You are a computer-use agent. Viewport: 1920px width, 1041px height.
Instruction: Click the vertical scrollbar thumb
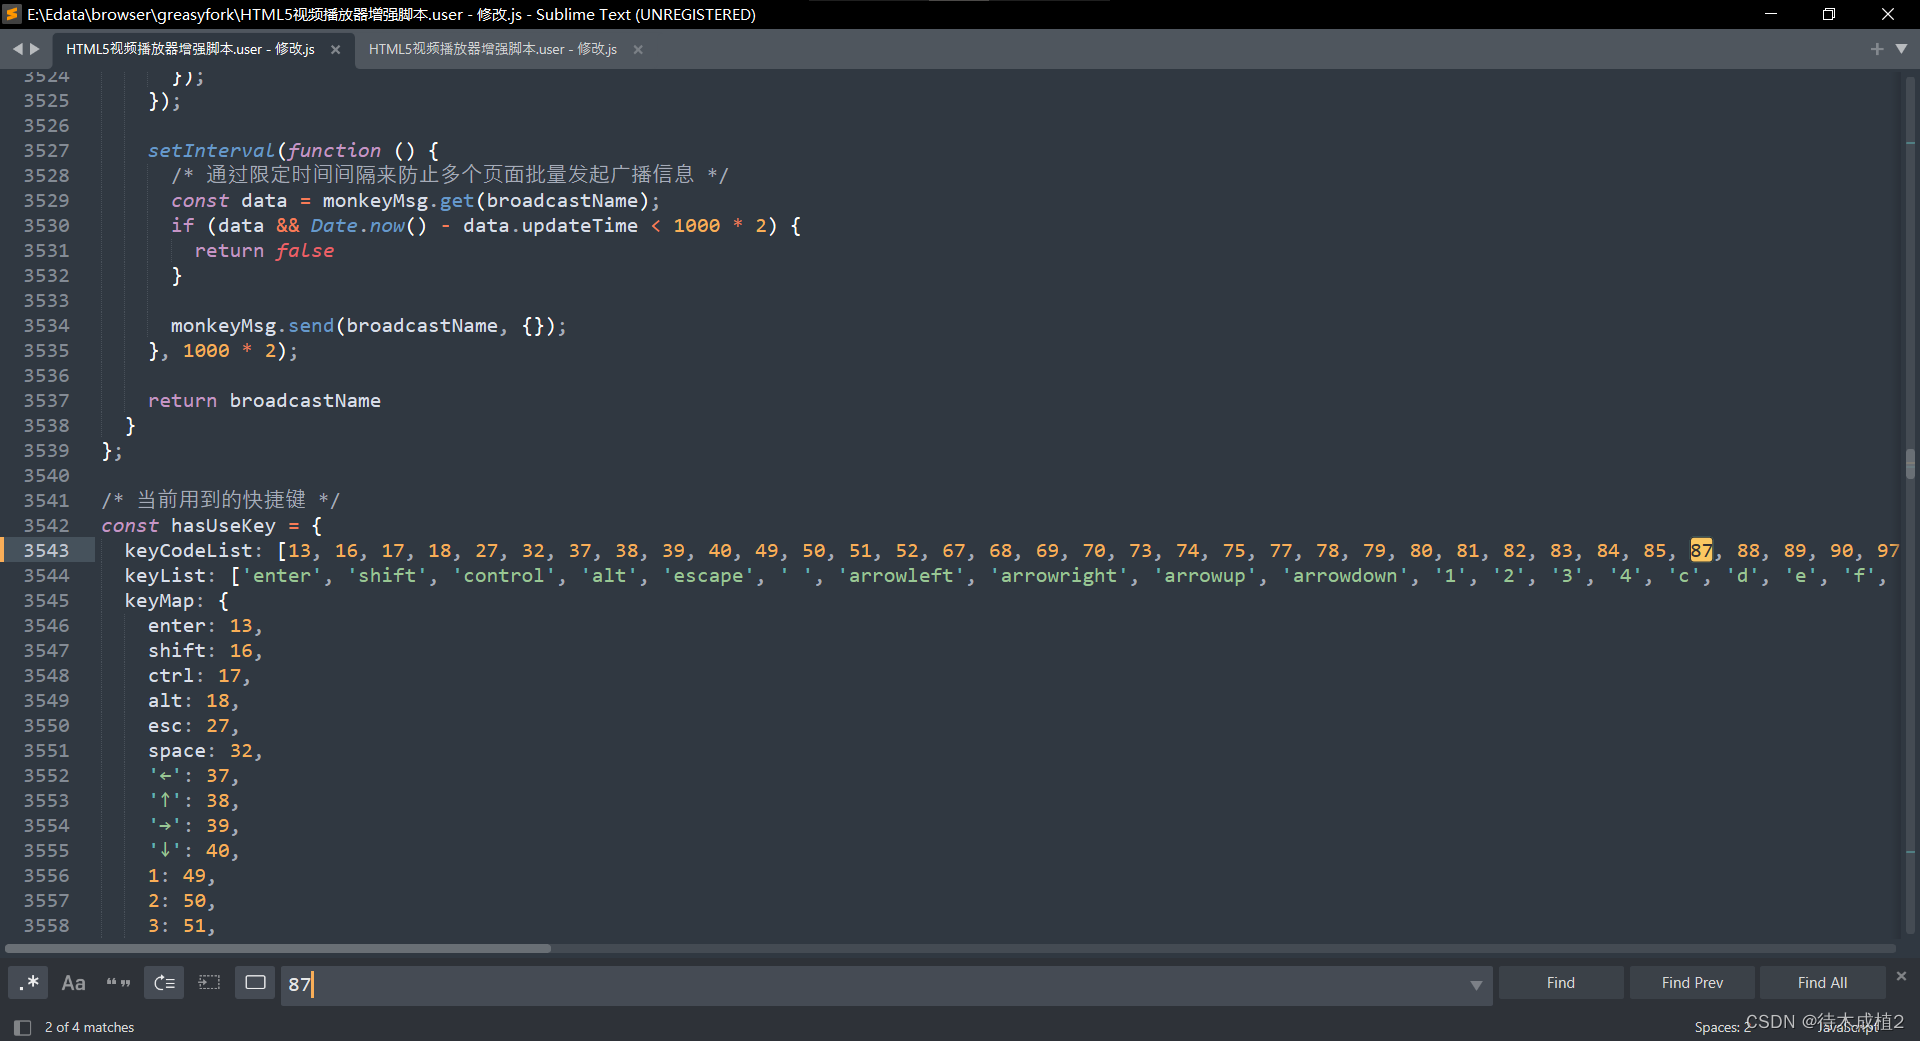[x=1910, y=464]
